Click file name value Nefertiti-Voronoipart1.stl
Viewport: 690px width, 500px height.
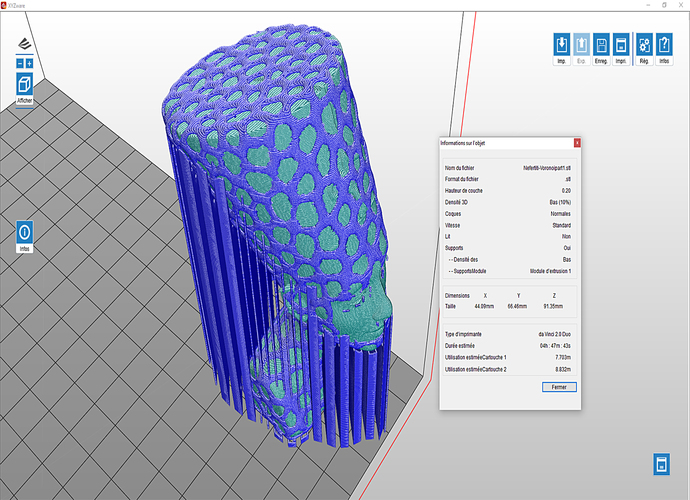pos(547,168)
